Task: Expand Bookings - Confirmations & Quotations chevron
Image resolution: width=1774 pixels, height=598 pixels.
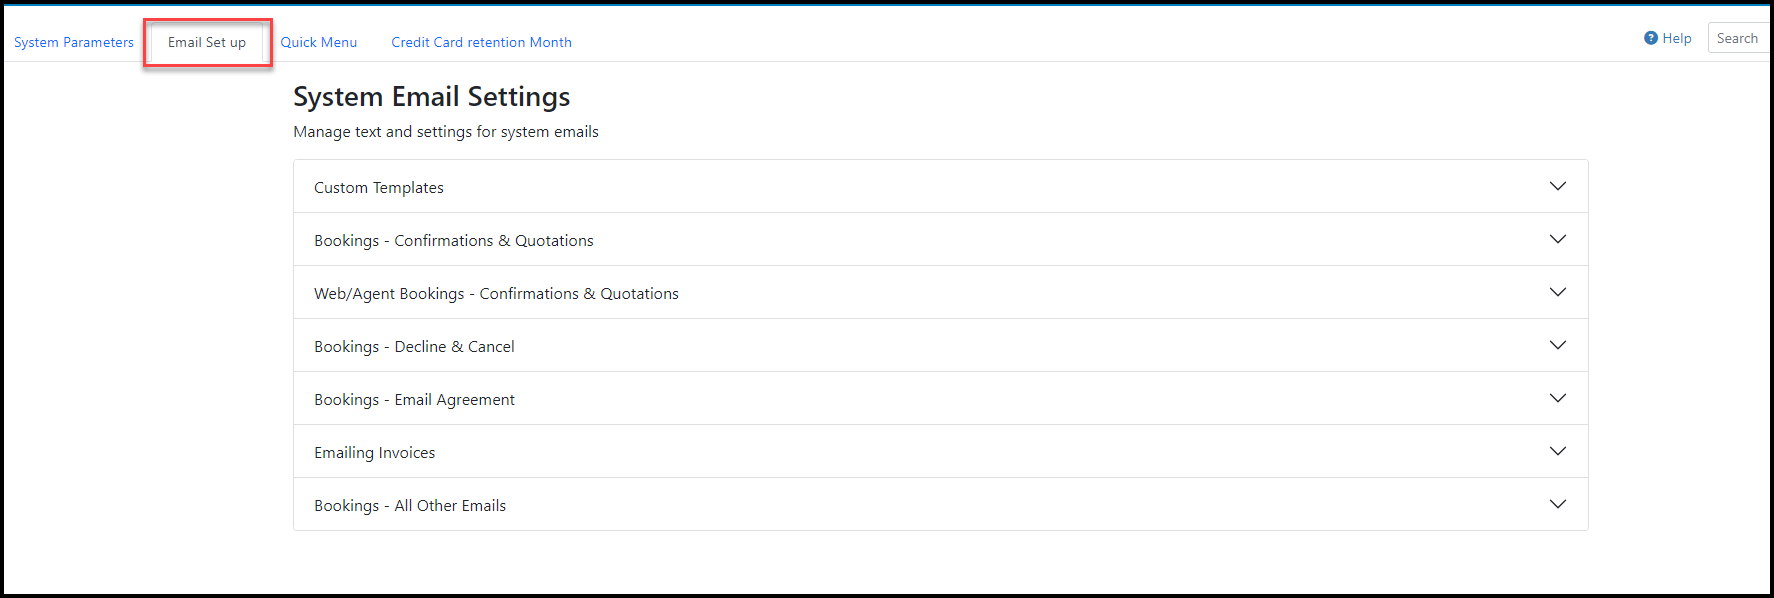Action: point(1557,239)
